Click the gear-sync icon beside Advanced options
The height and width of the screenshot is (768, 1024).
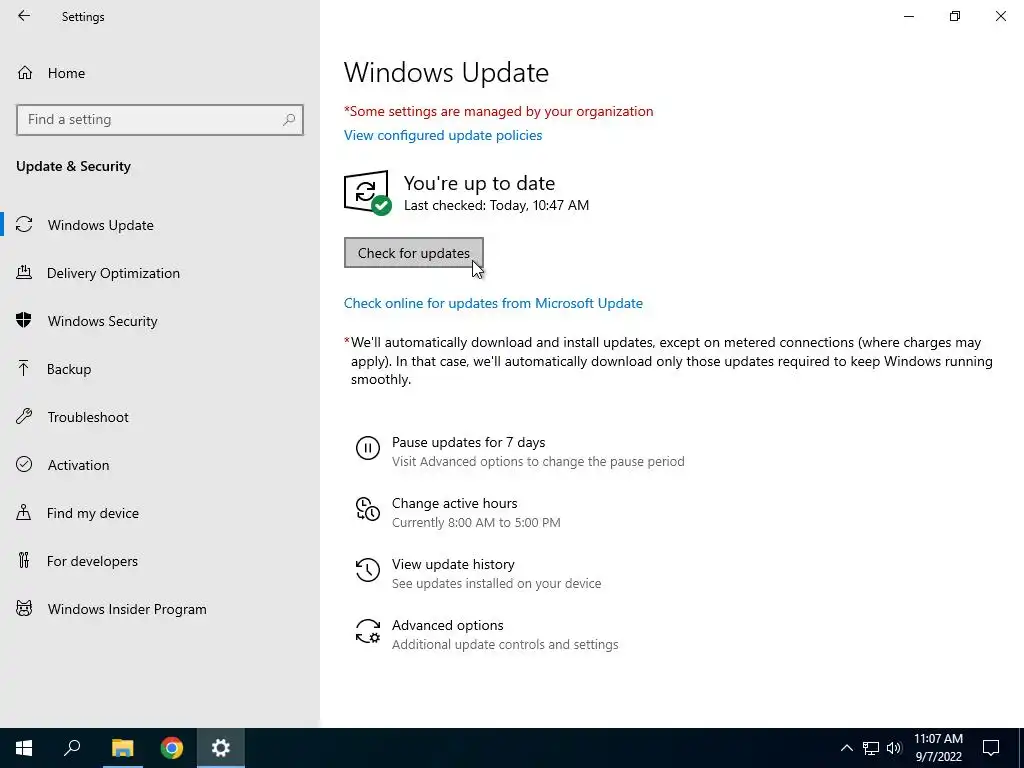[368, 631]
